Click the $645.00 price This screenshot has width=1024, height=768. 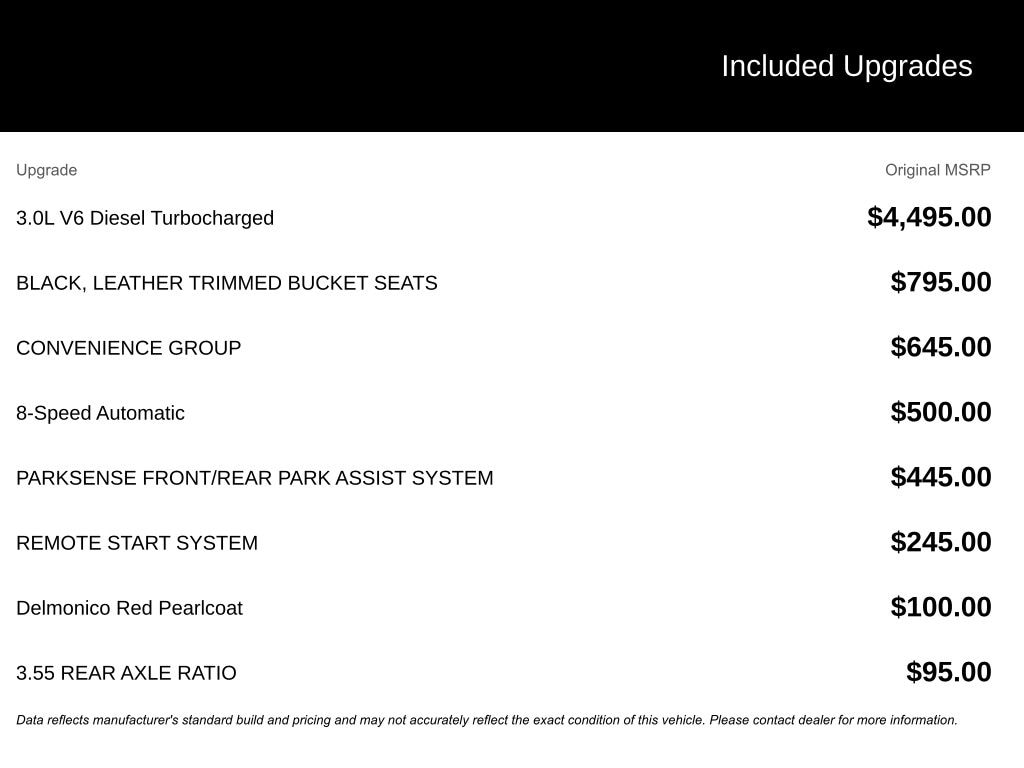tap(941, 347)
